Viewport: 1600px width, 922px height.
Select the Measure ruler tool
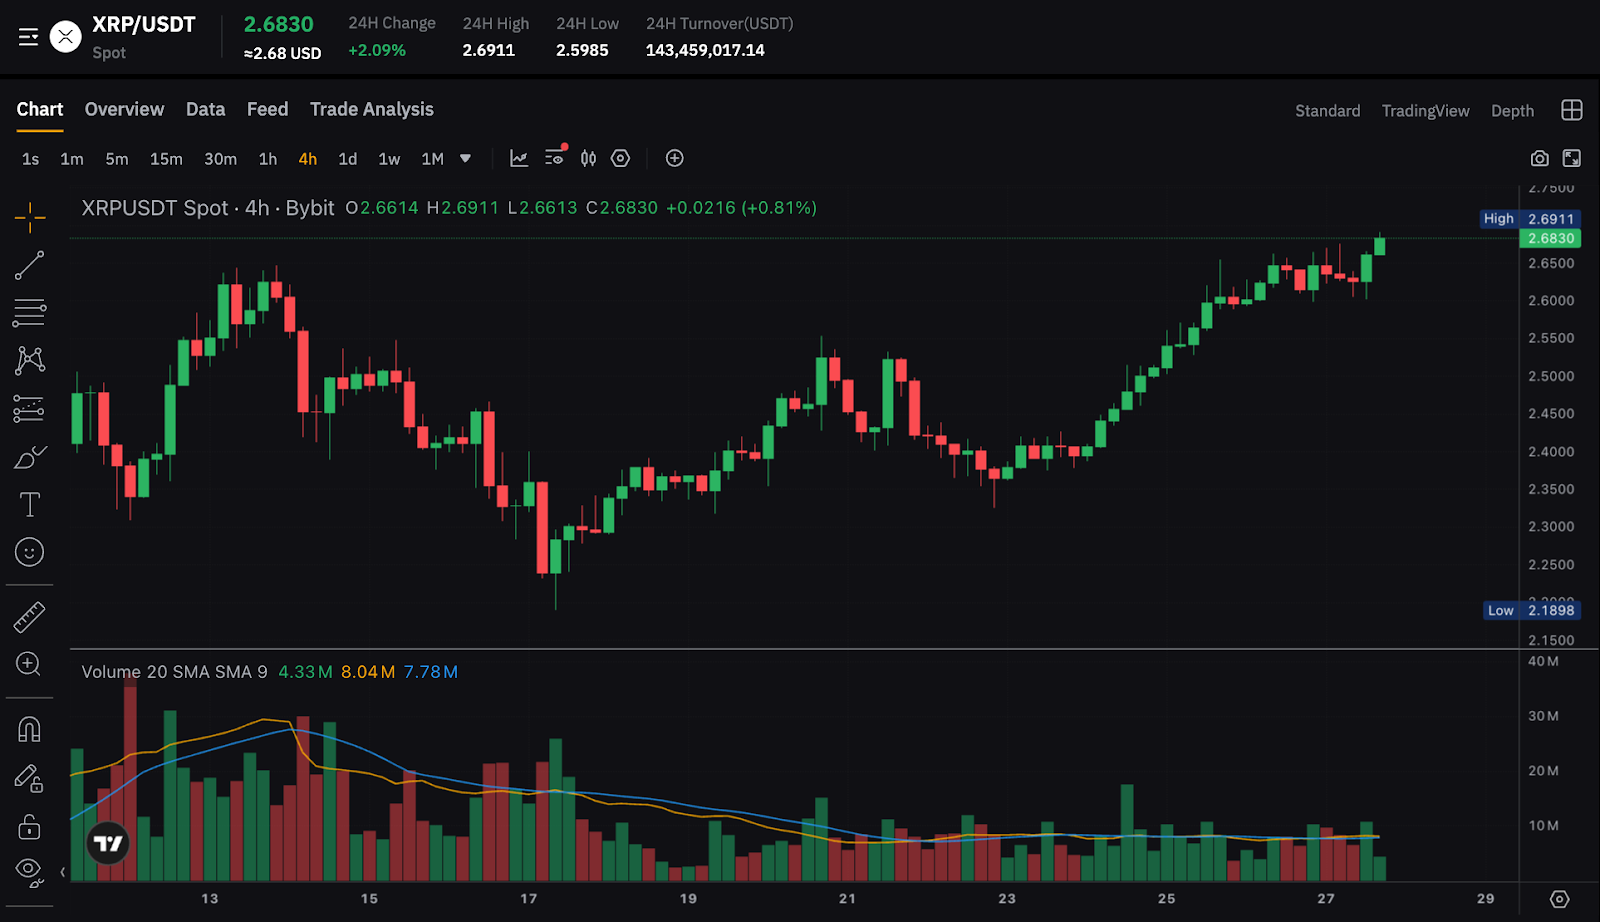coord(29,616)
